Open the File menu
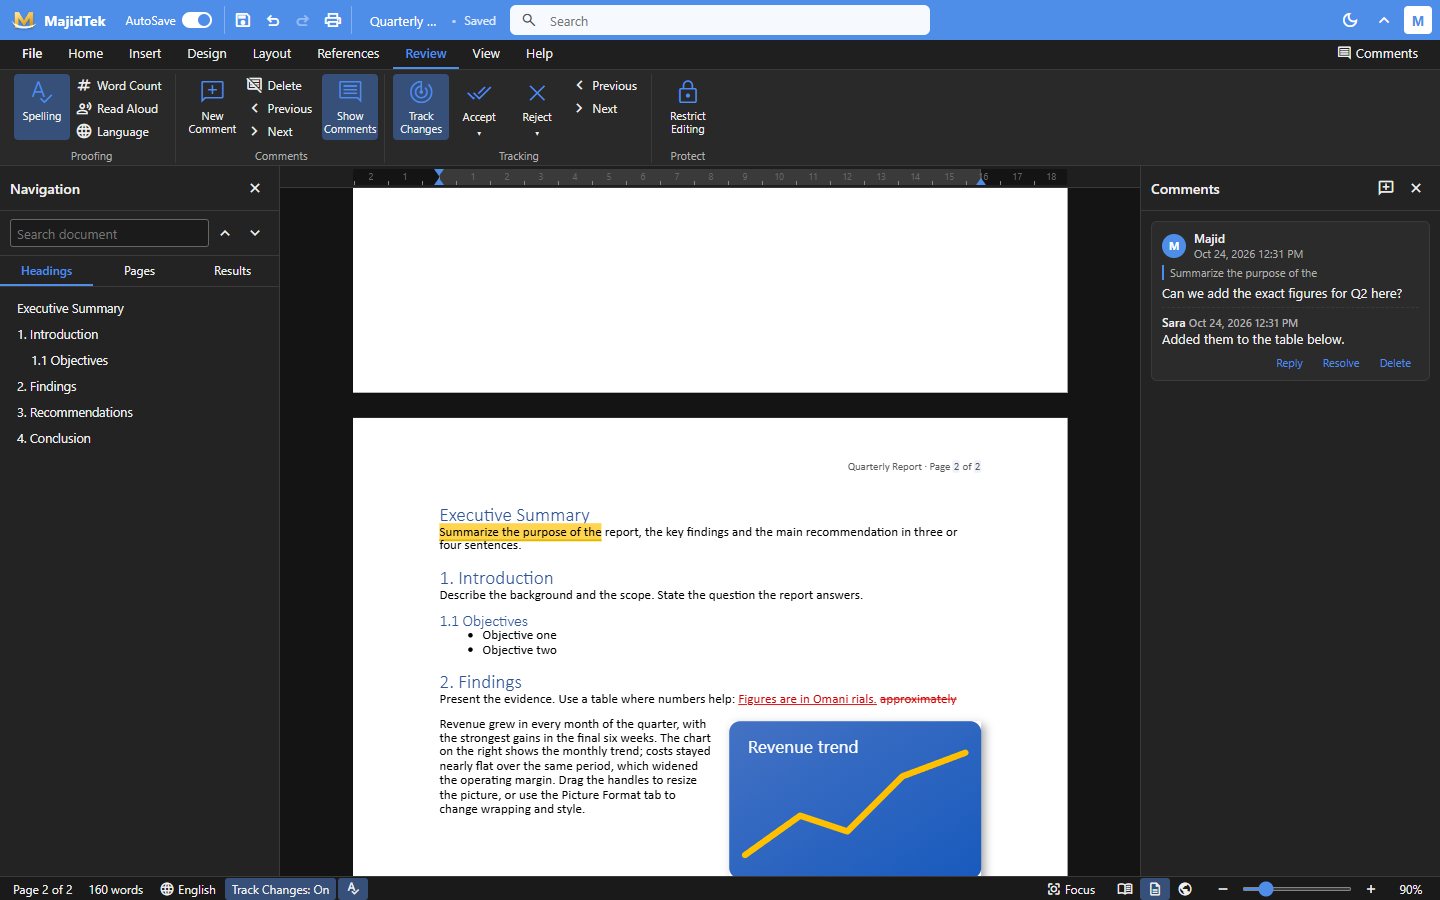The image size is (1440, 900). [x=32, y=54]
